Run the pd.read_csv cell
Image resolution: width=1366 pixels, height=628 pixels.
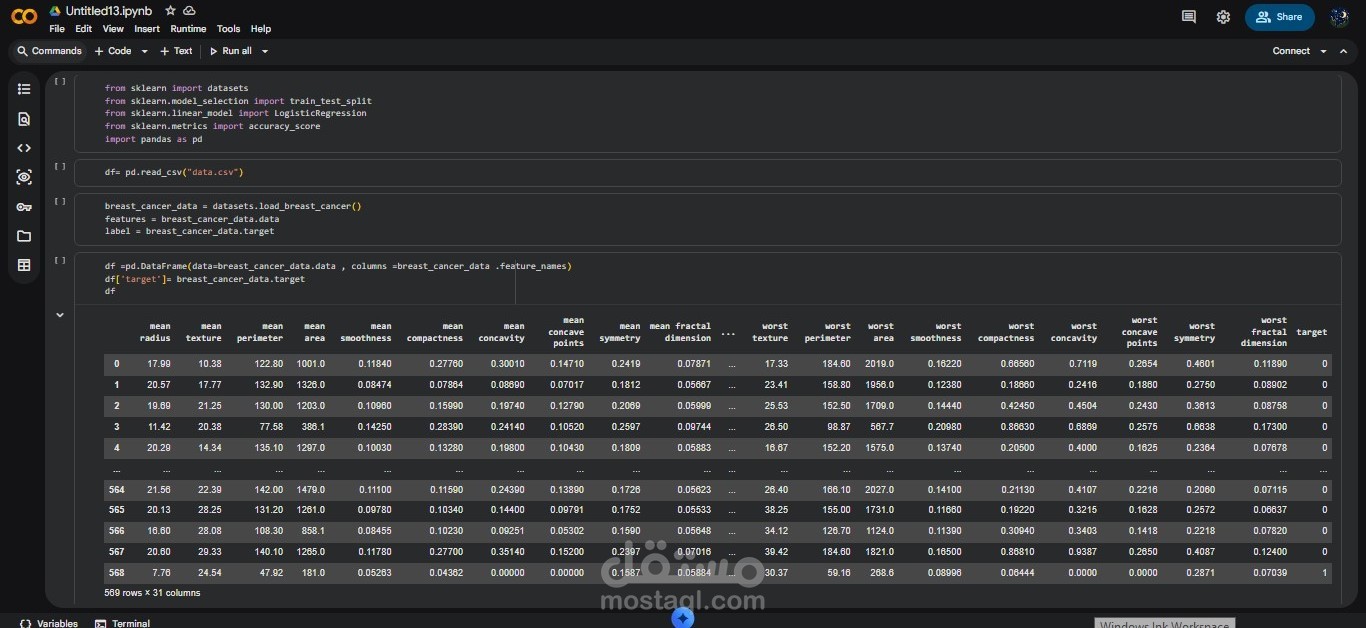60,166
